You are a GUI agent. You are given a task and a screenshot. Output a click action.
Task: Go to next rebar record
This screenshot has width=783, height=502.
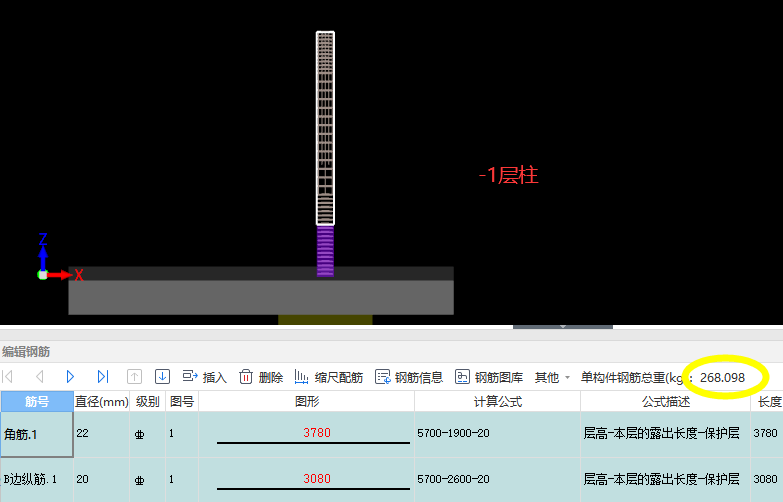70,377
